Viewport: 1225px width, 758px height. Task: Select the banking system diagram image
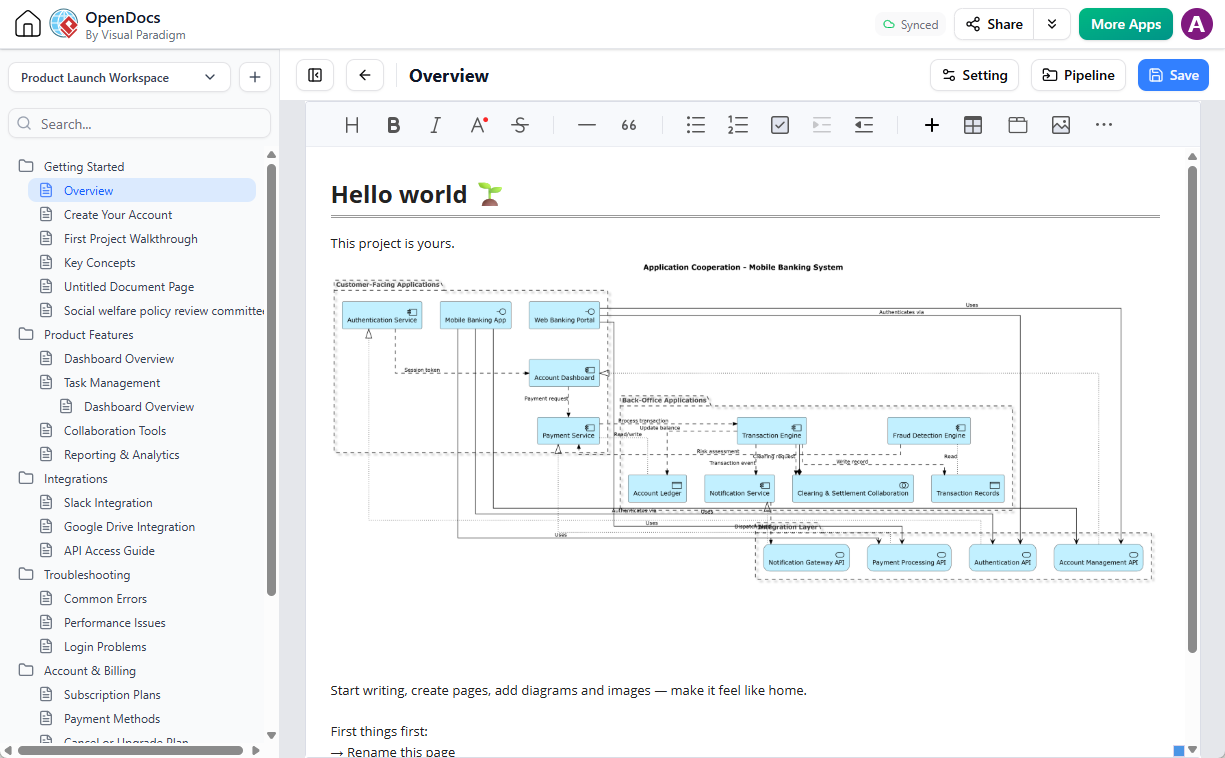[742, 422]
